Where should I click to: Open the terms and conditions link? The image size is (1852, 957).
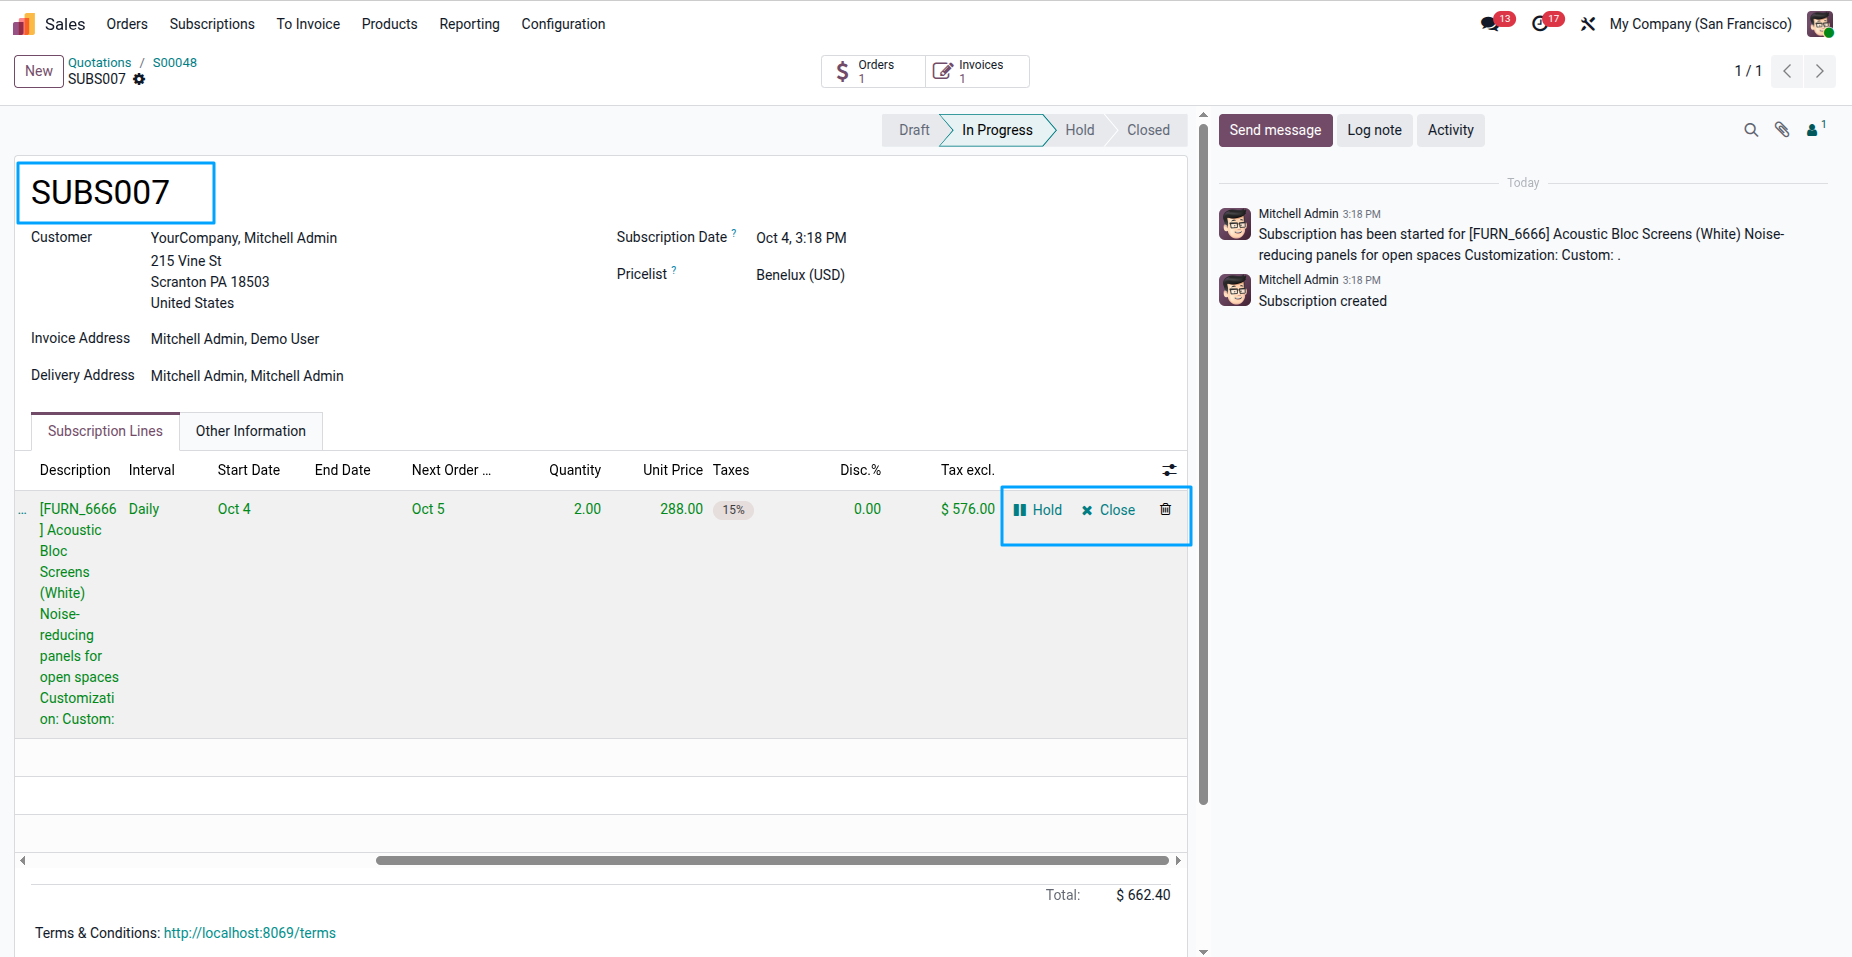click(x=250, y=933)
